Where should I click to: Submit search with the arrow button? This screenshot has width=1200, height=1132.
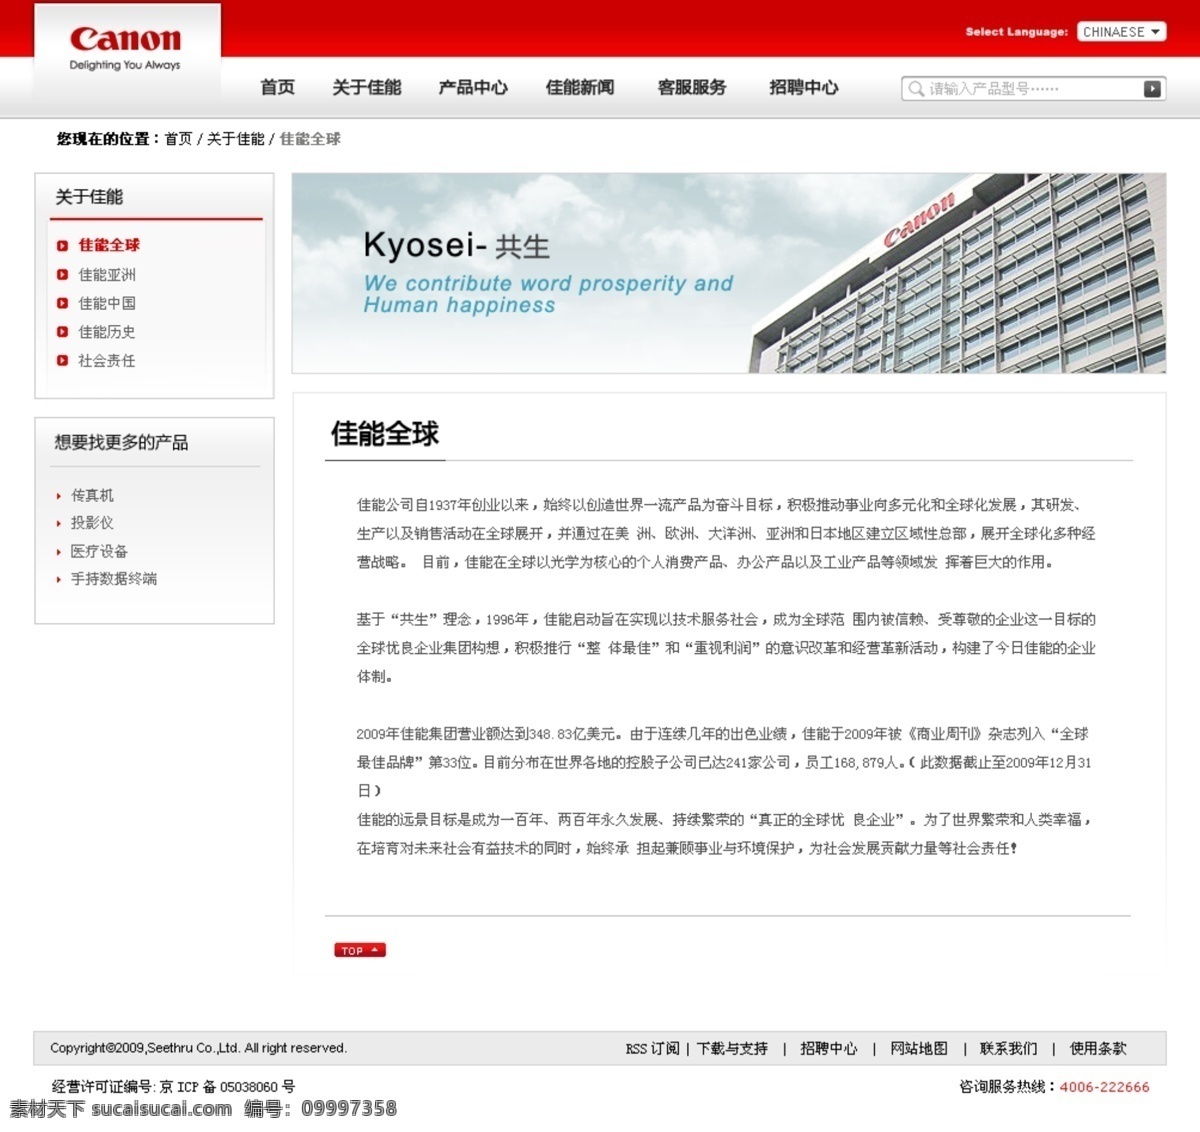coord(1152,89)
